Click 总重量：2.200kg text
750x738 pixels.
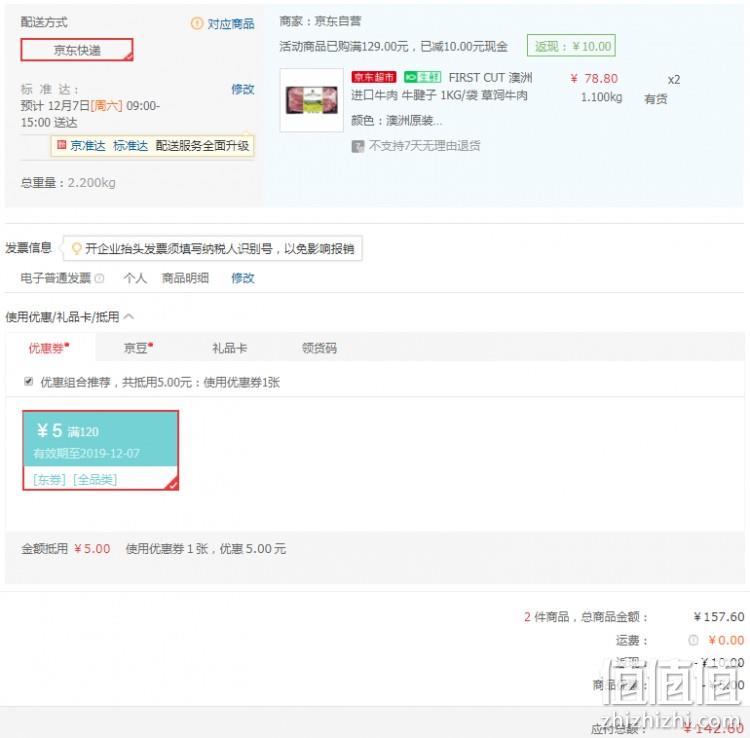pyautogui.click(x=68, y=183)
